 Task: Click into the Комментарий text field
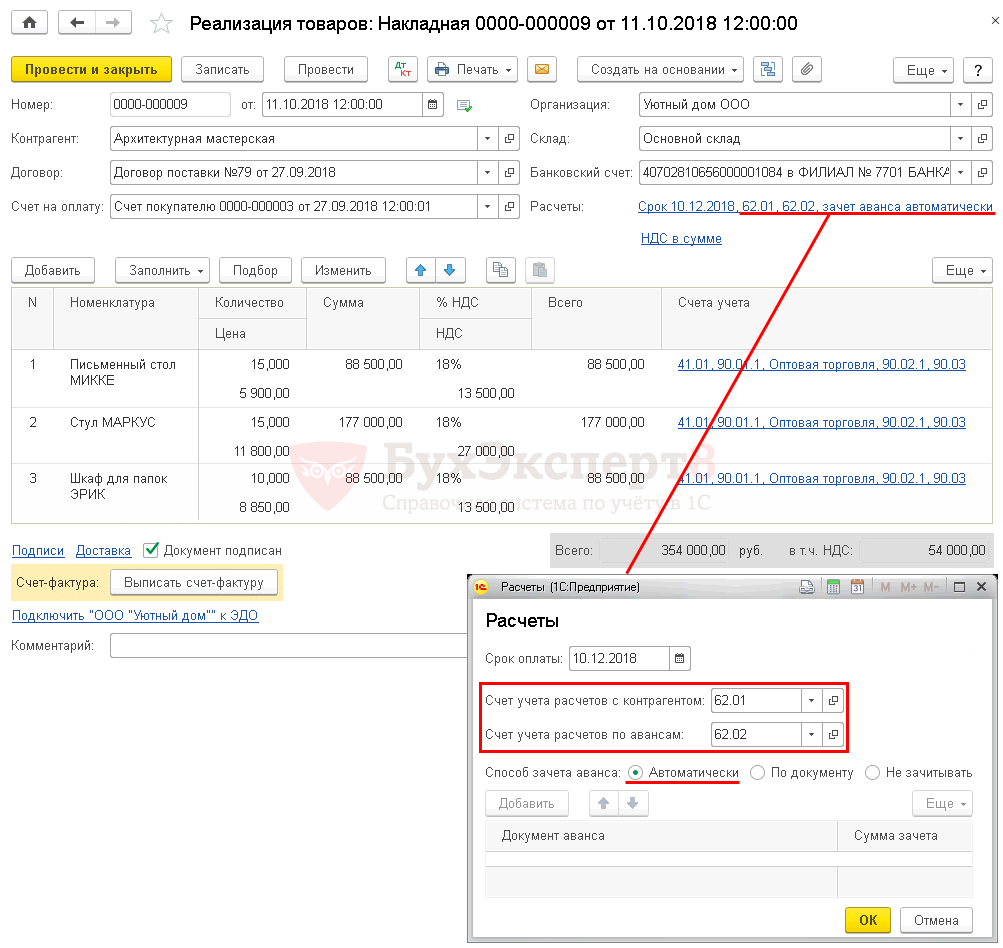(x=290, y=646)
